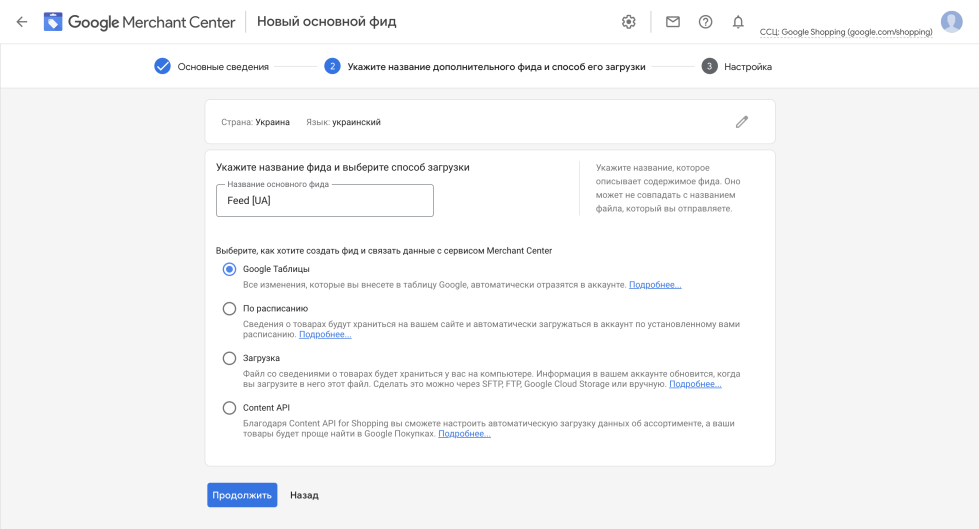Click the heading Укажите название фида и выберите способ загрузки
This screenshot has width=979, height=529.
[x=343, y=167]
